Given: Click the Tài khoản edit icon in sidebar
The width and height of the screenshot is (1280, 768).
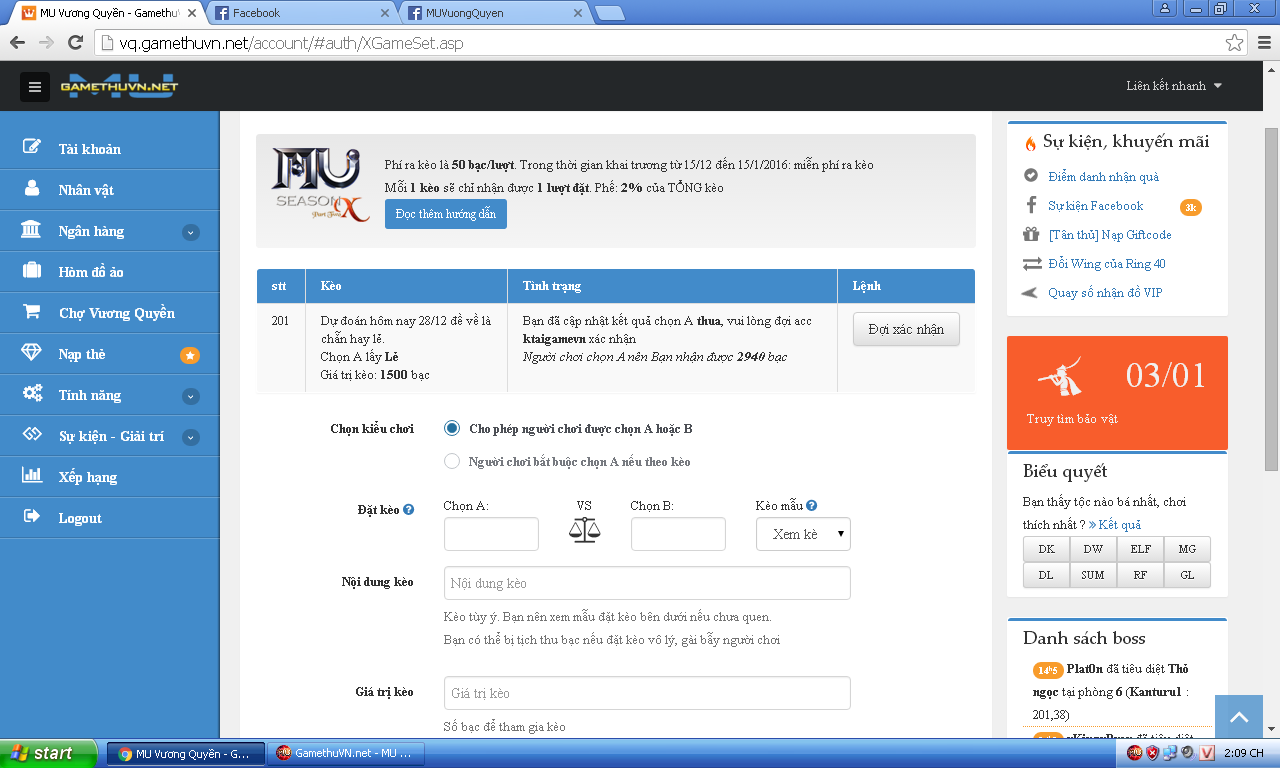Looking at the screenshot, I should coord(32,148).
